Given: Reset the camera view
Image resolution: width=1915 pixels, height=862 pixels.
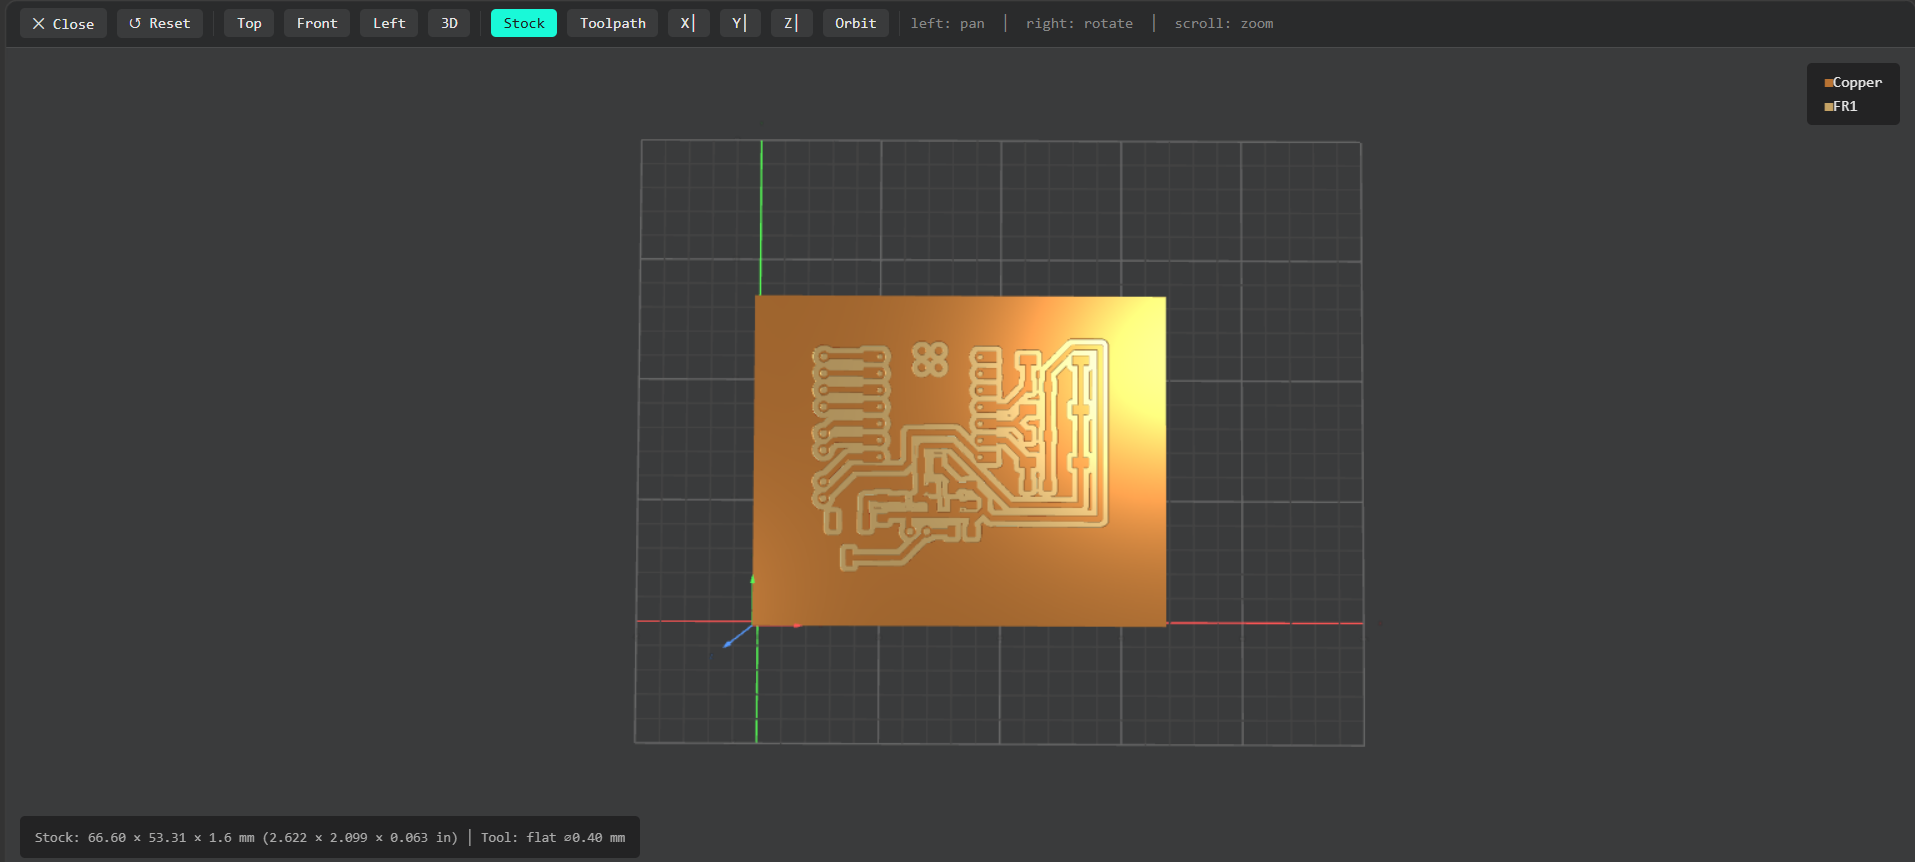Looking at the screenshot, I should 160,23.
